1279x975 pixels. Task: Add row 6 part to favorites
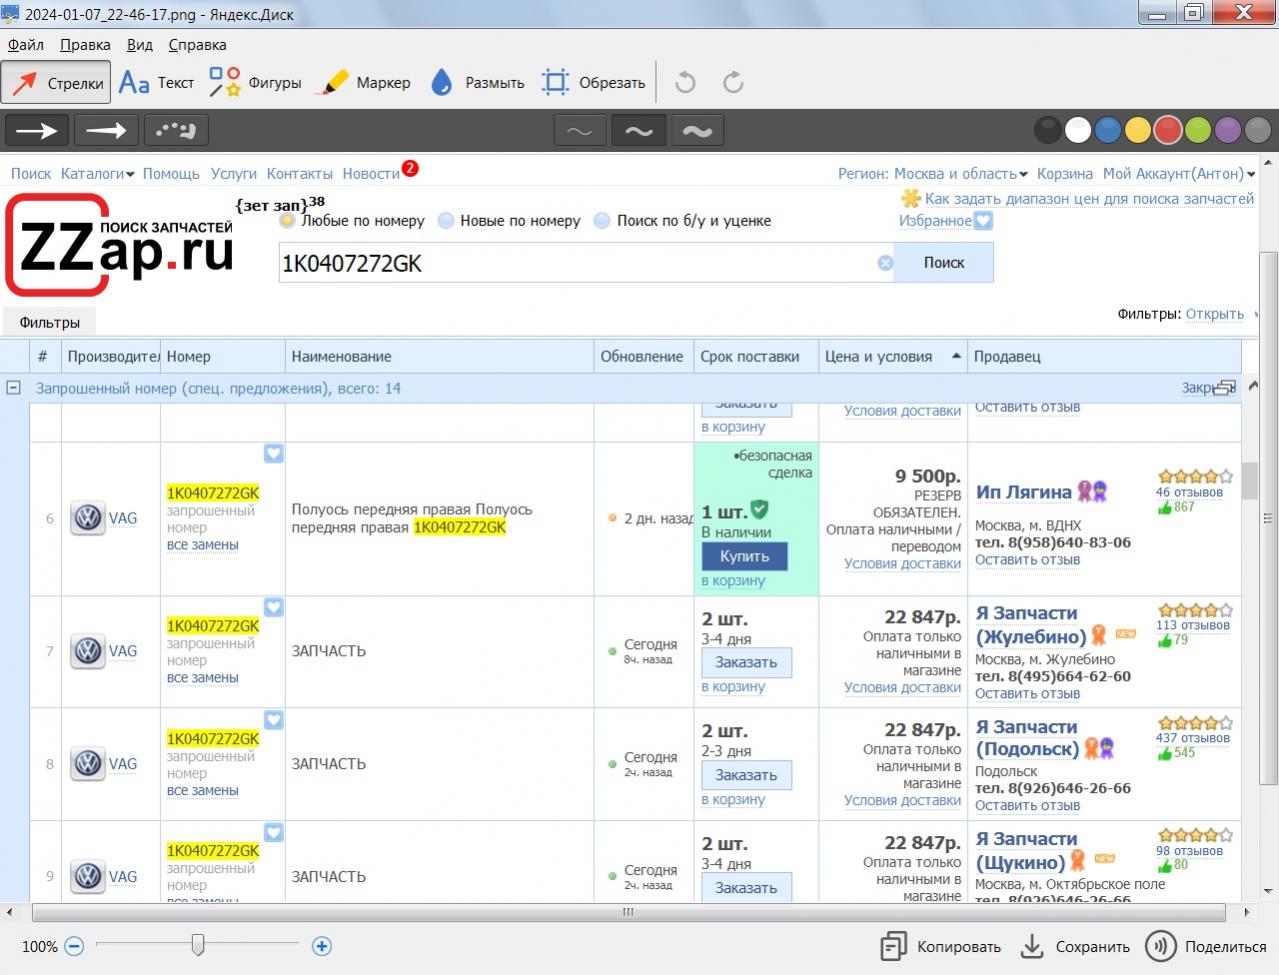click(x=274, y=454)
